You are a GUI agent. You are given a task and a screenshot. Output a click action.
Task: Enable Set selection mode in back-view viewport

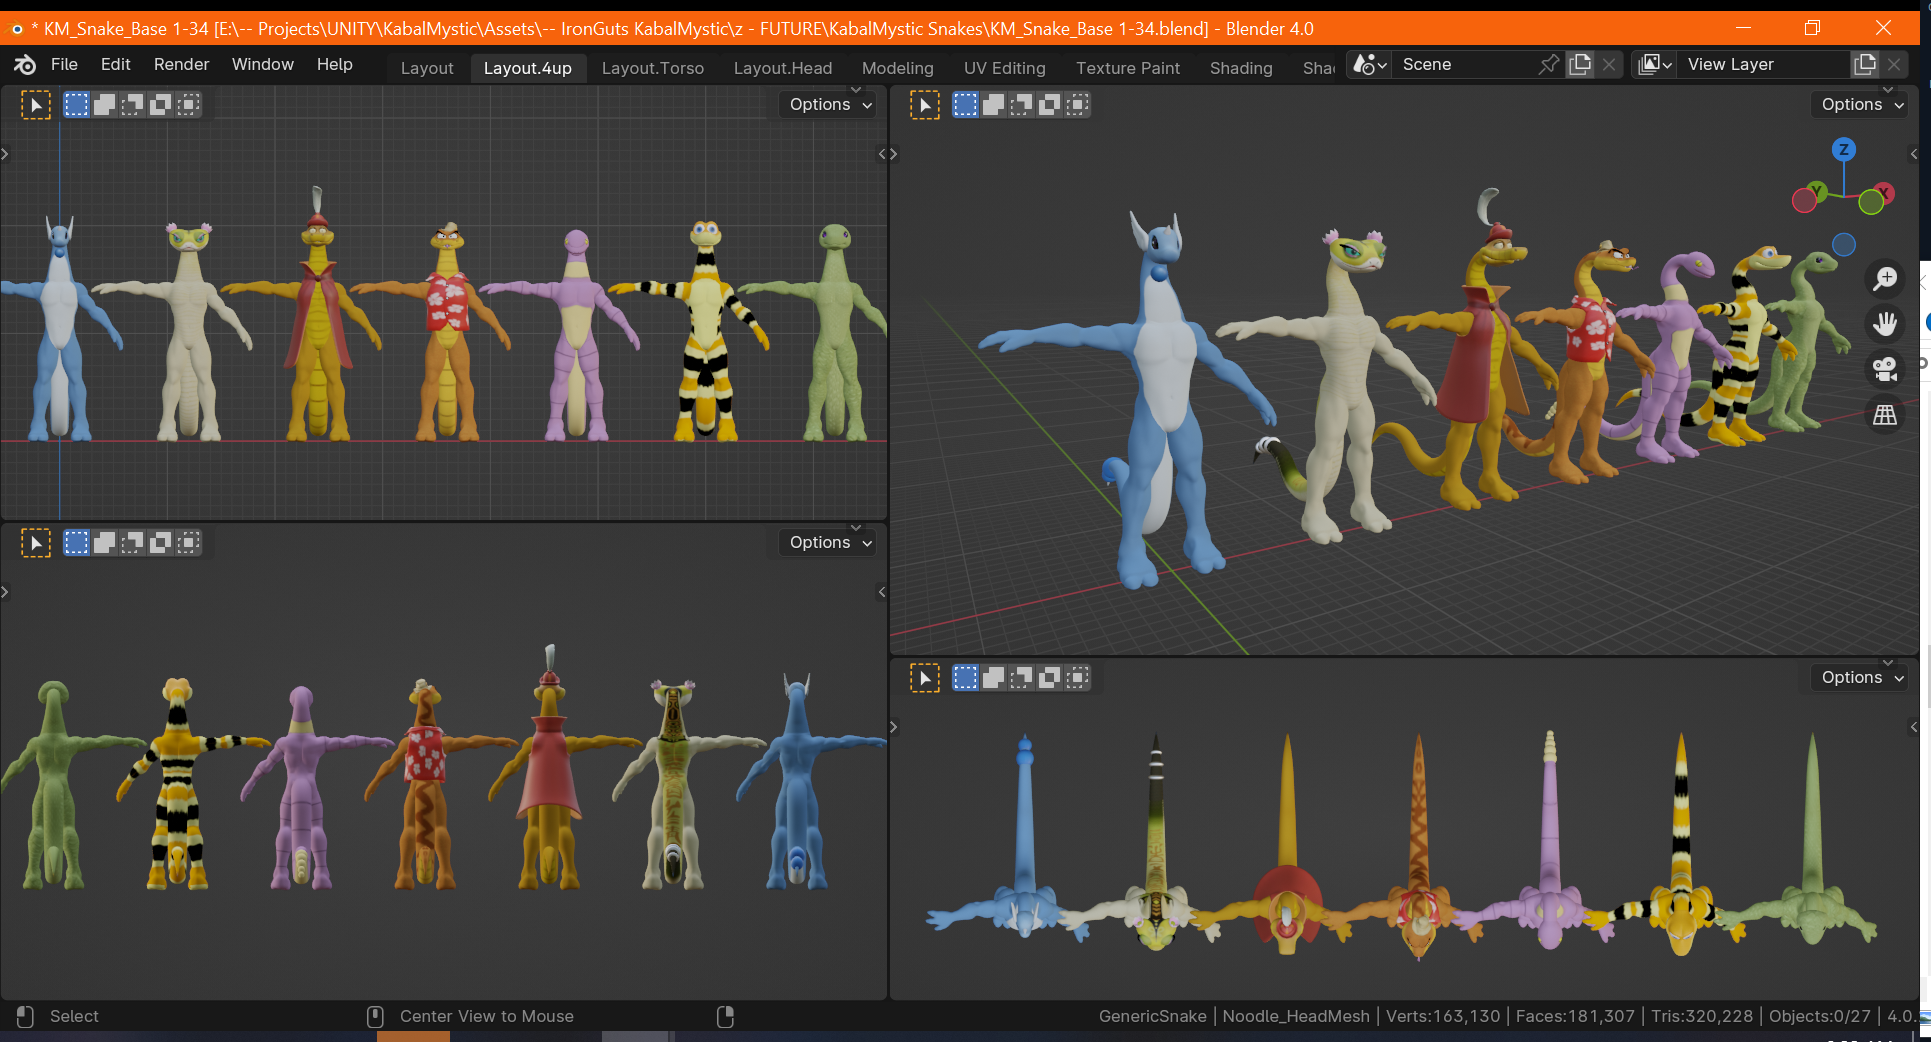click(x=76, y=543)
